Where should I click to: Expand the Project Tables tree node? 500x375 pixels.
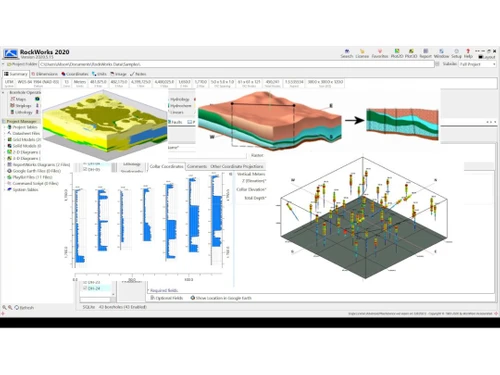click(x=4, y=127)
